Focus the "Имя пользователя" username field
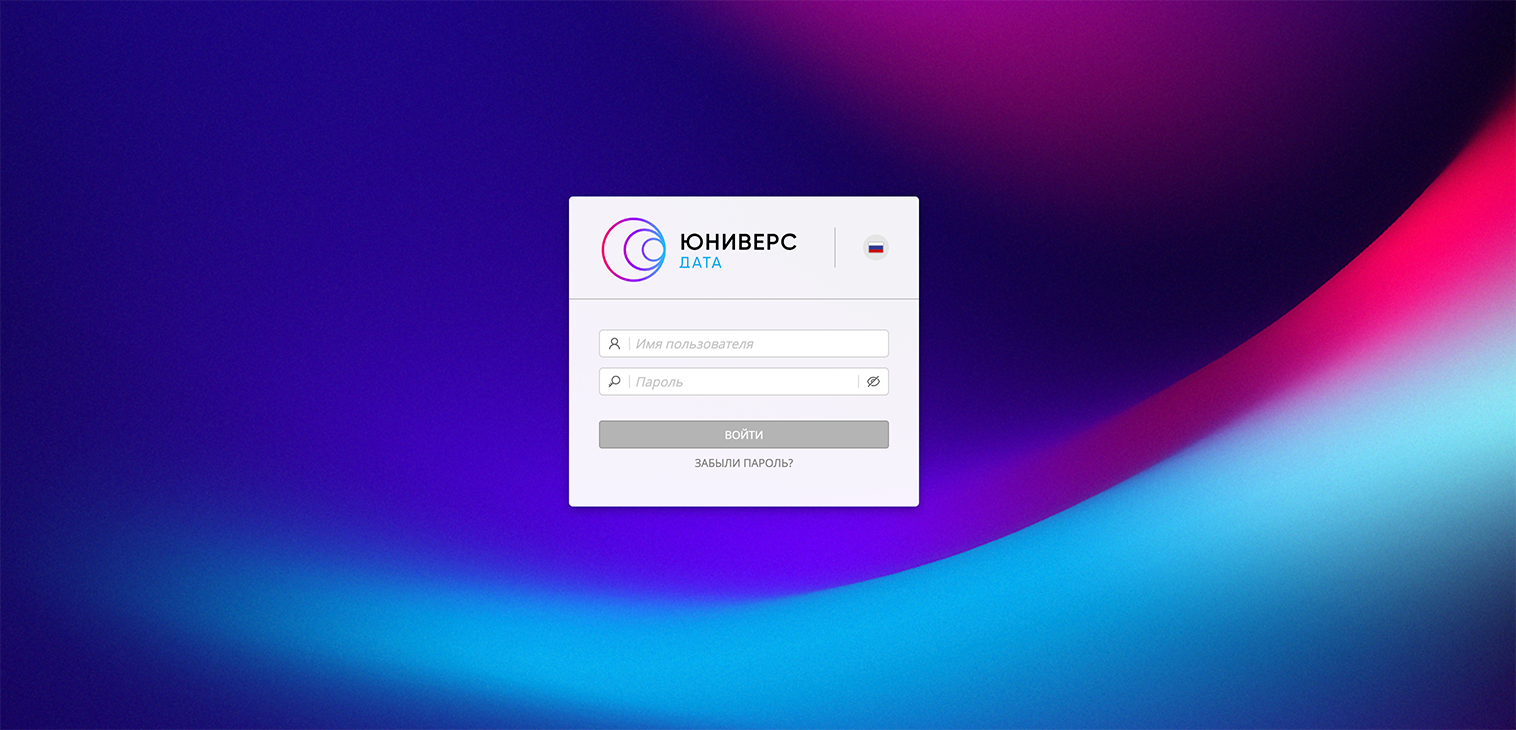Image resolution: width=1516 pixels, height=730 pixels. click(758, 343)
